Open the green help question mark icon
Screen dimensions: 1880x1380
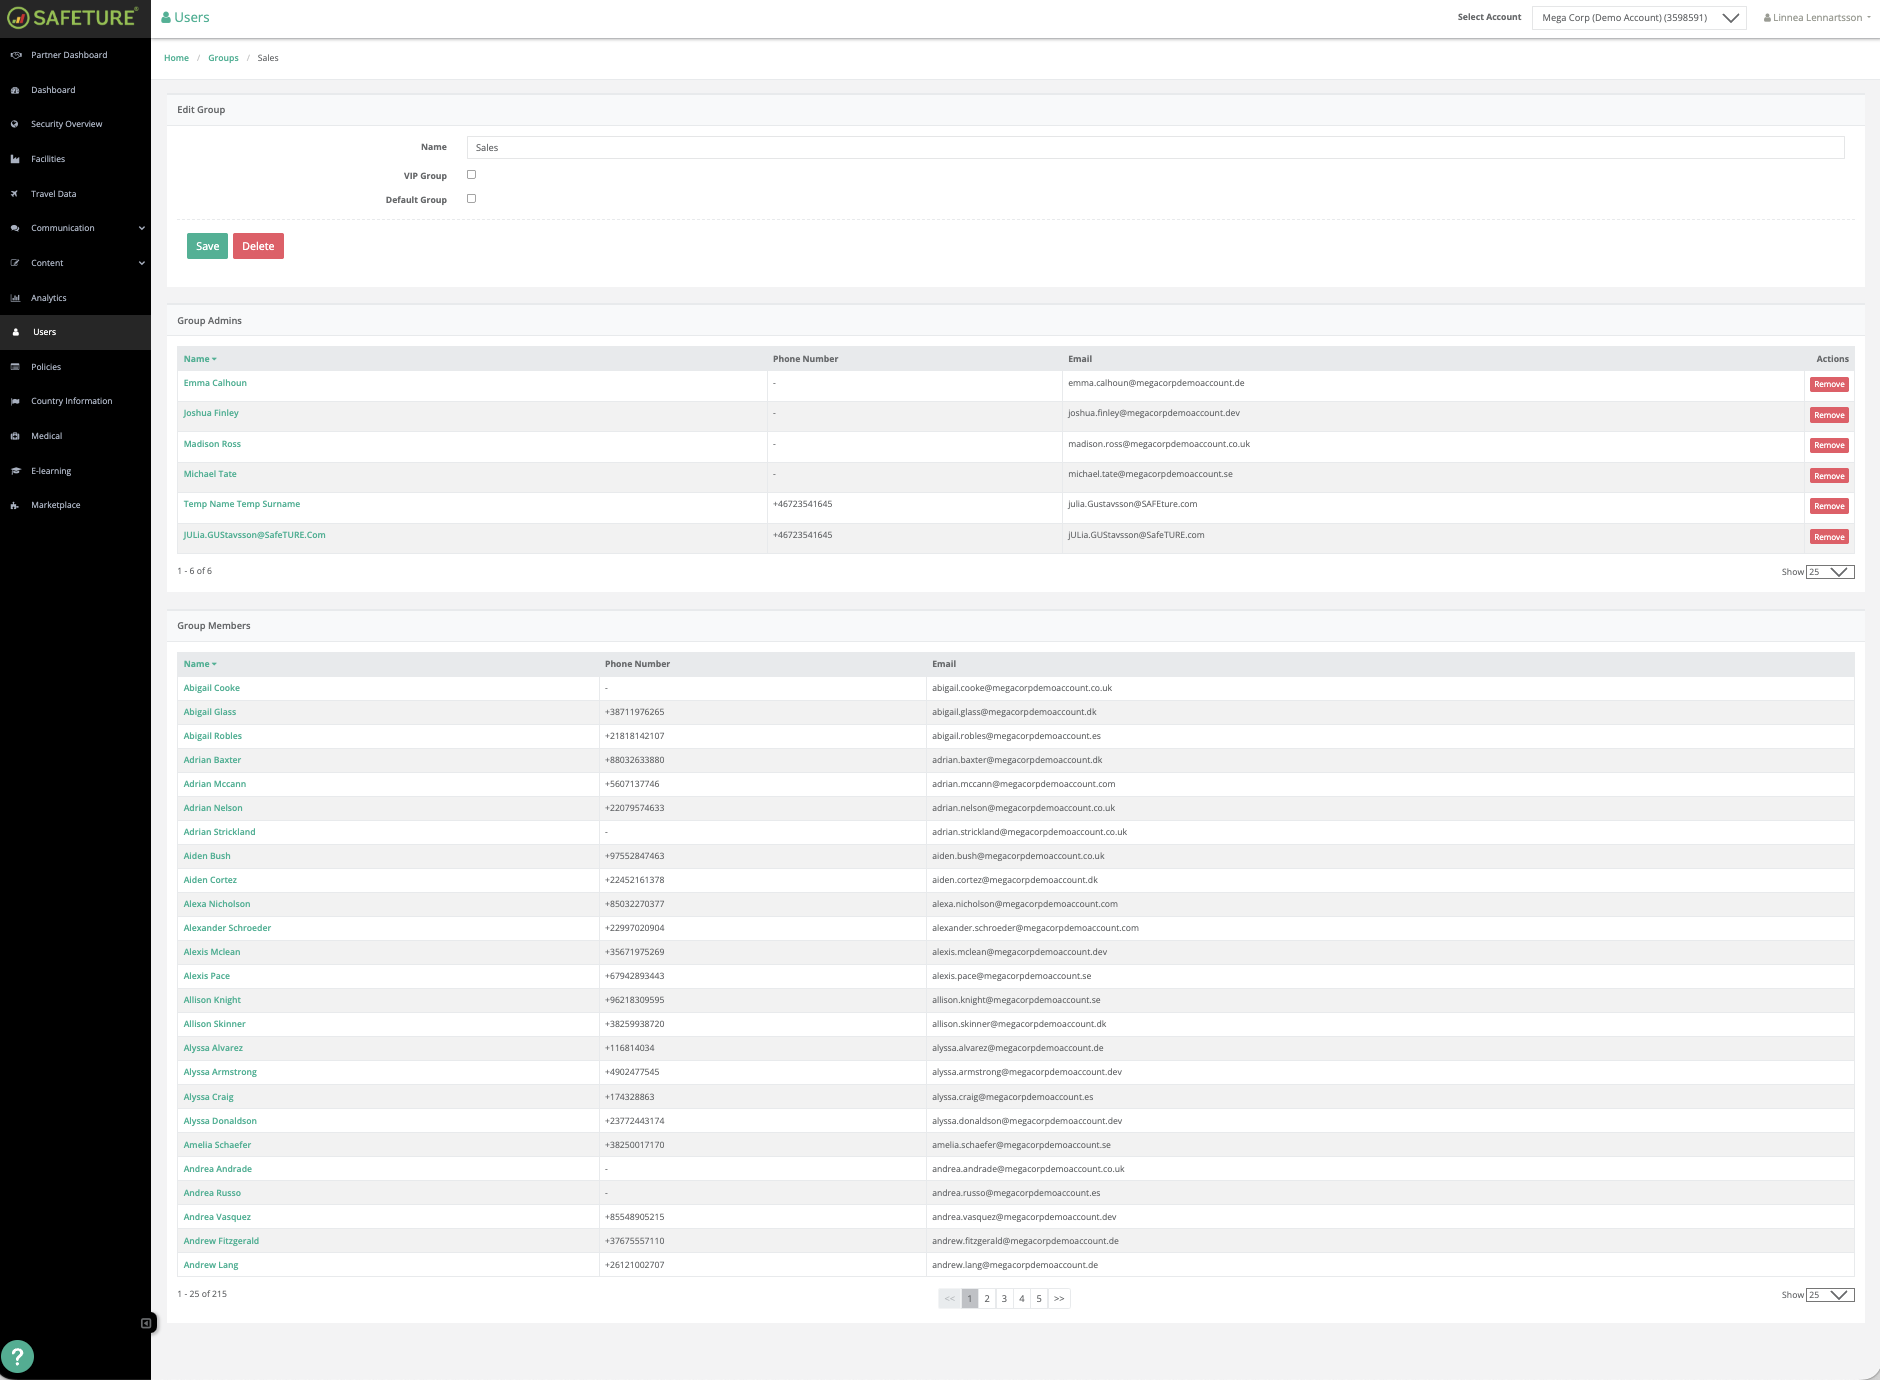17,1357
